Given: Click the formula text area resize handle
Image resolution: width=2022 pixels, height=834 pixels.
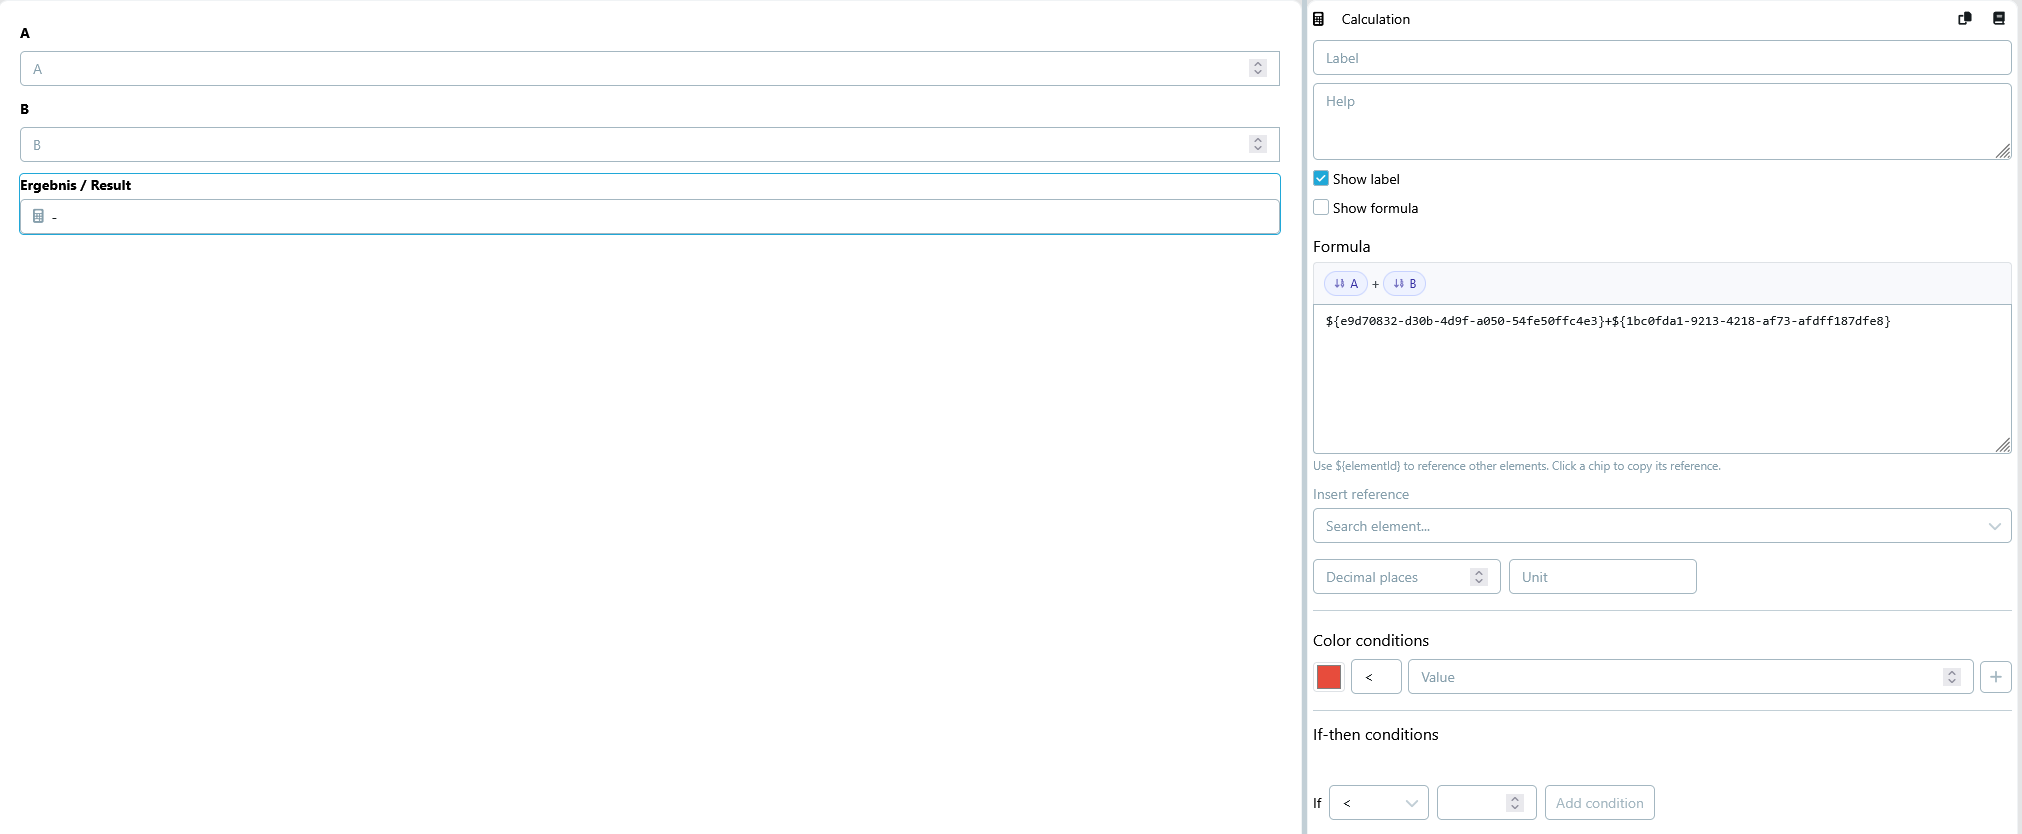Looking at the screenshot, I should click(2003, 445).
